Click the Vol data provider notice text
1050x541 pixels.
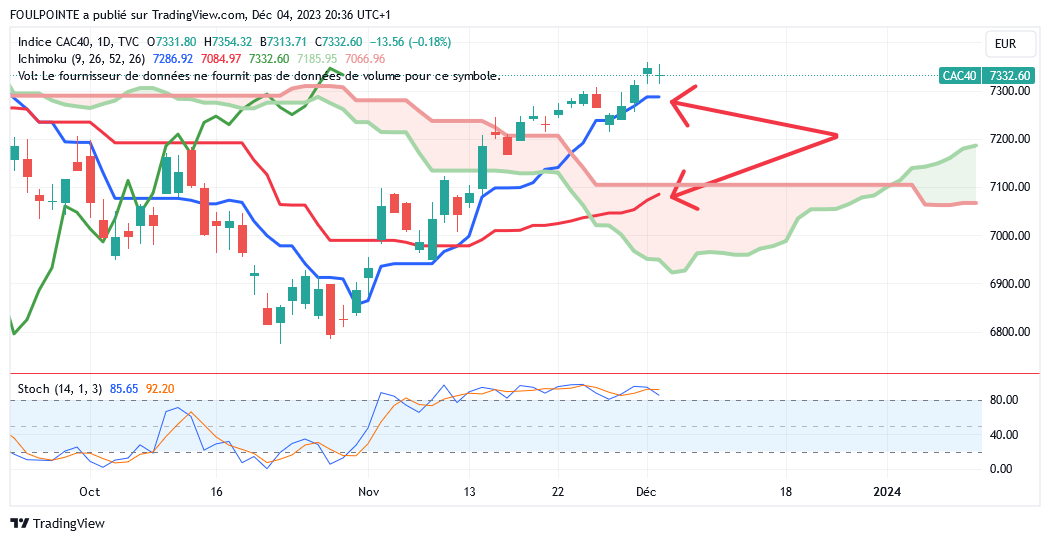pyautogui.click(x=258, y=76)
